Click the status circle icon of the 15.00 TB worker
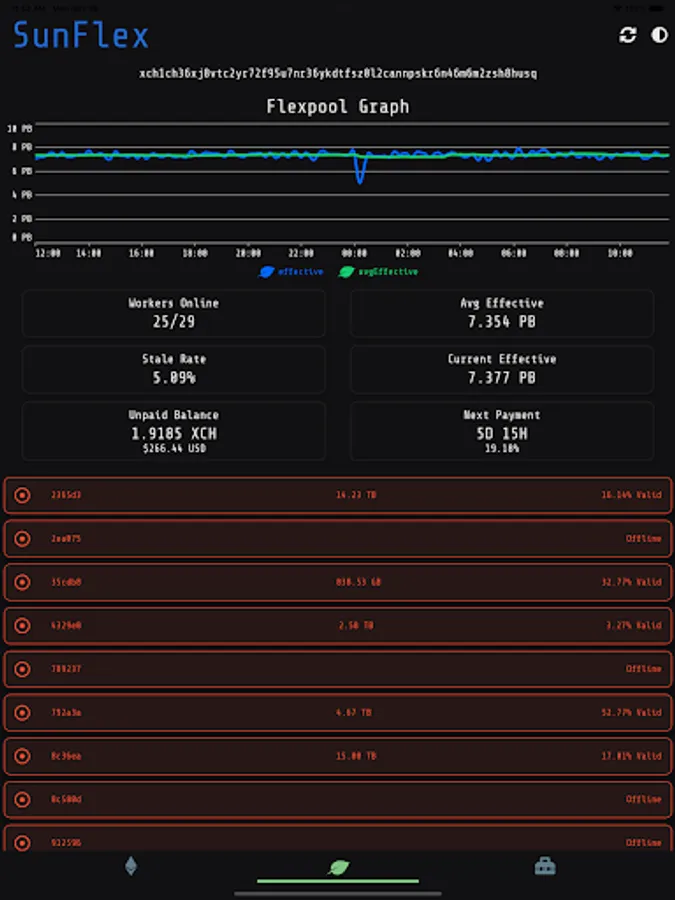675x900 pixels. coord(22,756)
